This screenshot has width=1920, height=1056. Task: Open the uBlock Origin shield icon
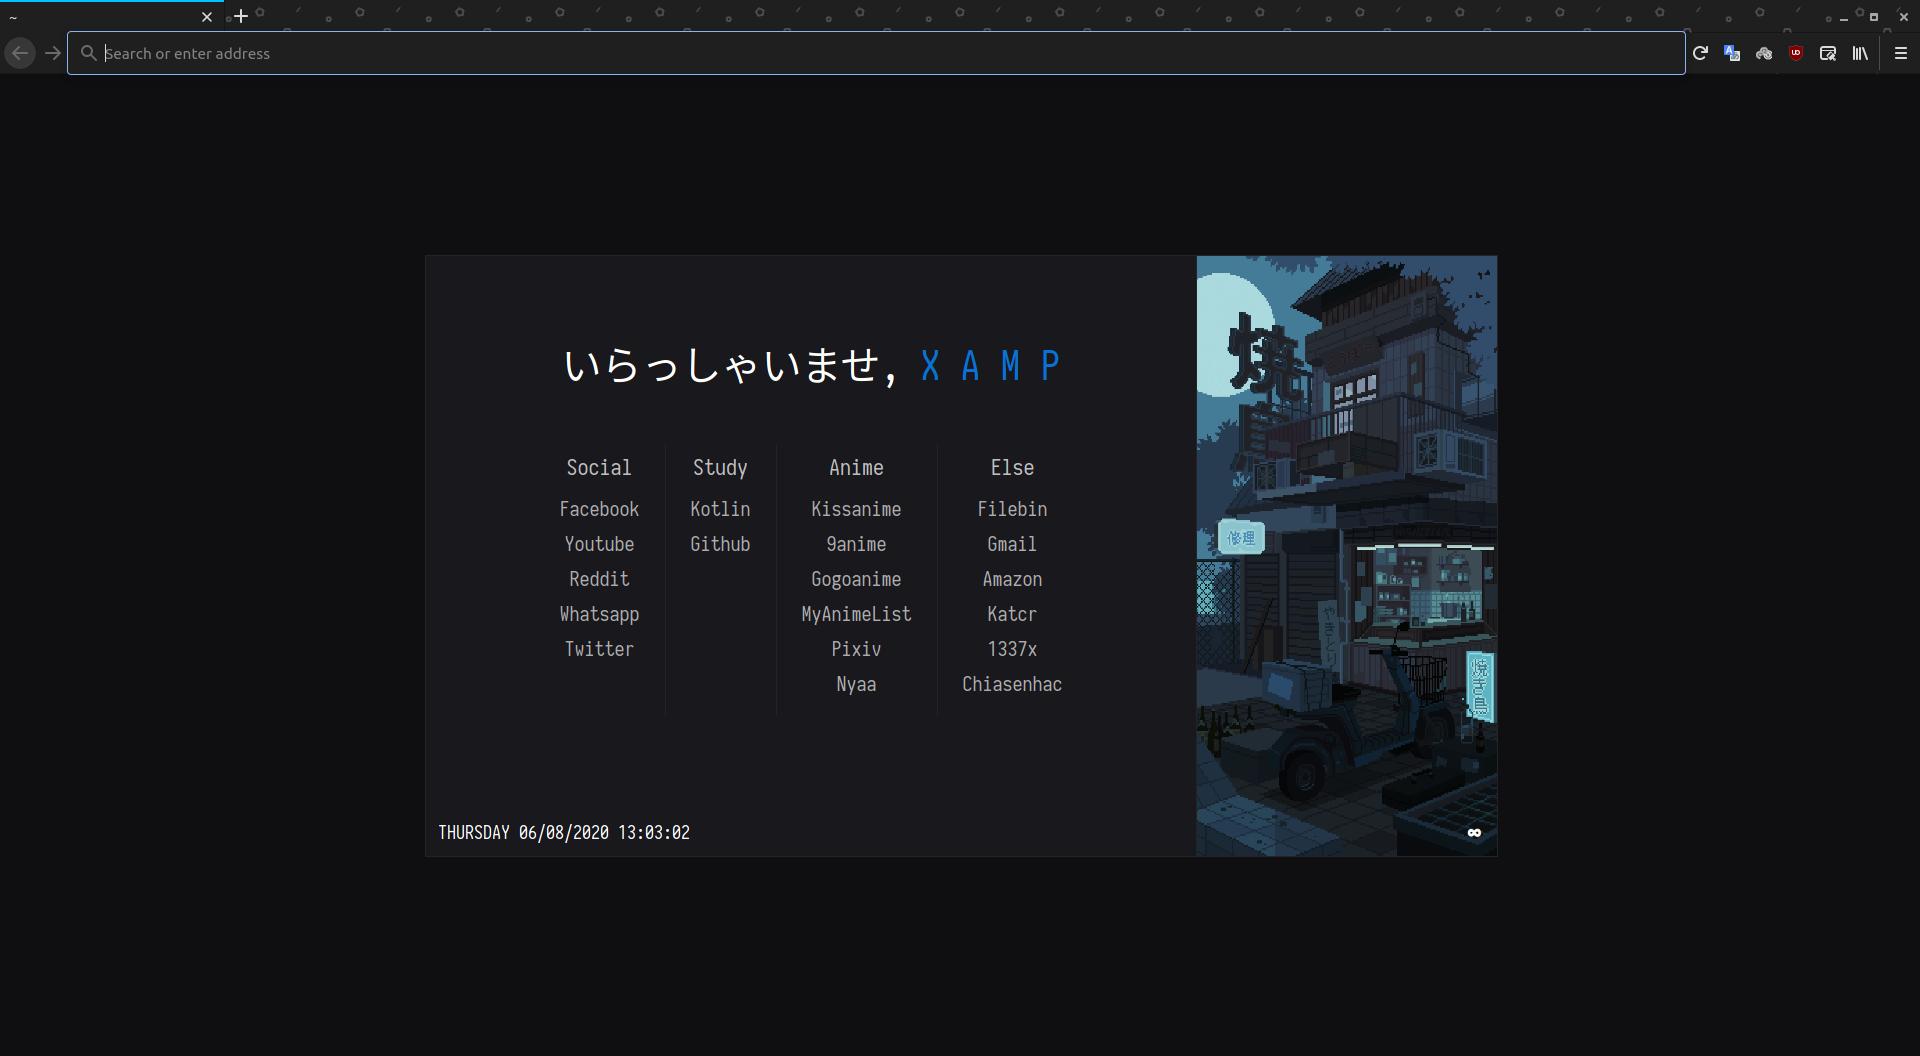point(1796,53)
